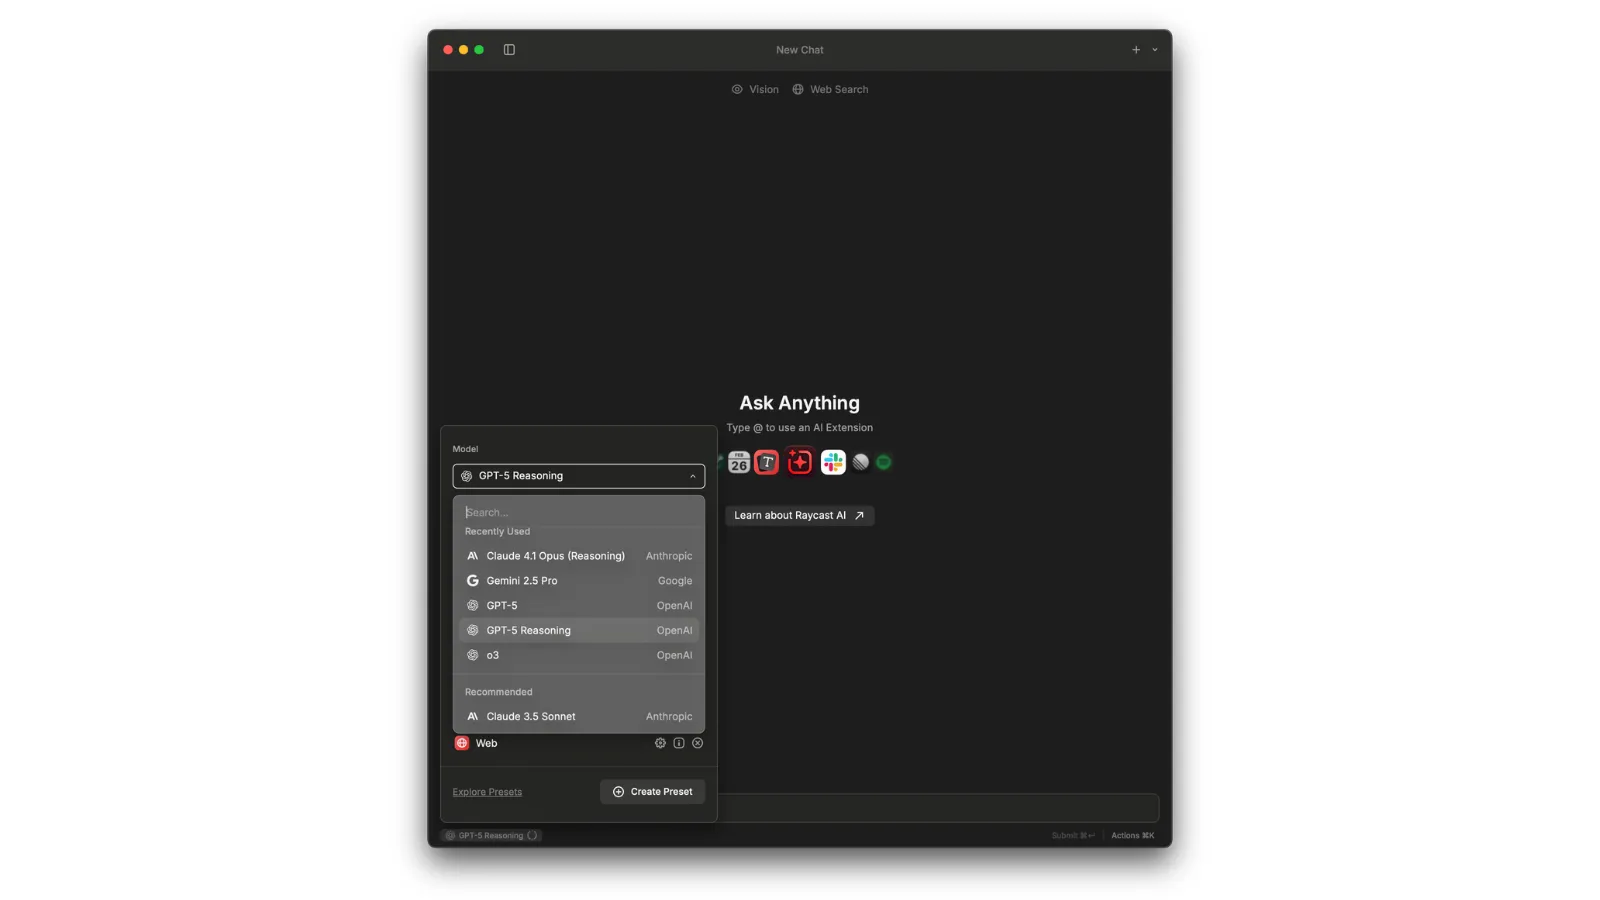Click the green Spotify extension icon
The height and width of the screenshot is (900, 1600).
pos(883,462)
